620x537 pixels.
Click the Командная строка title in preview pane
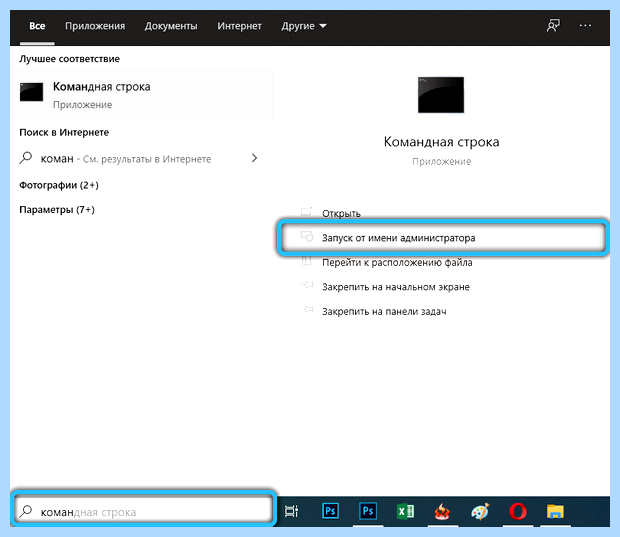(441, 142)
